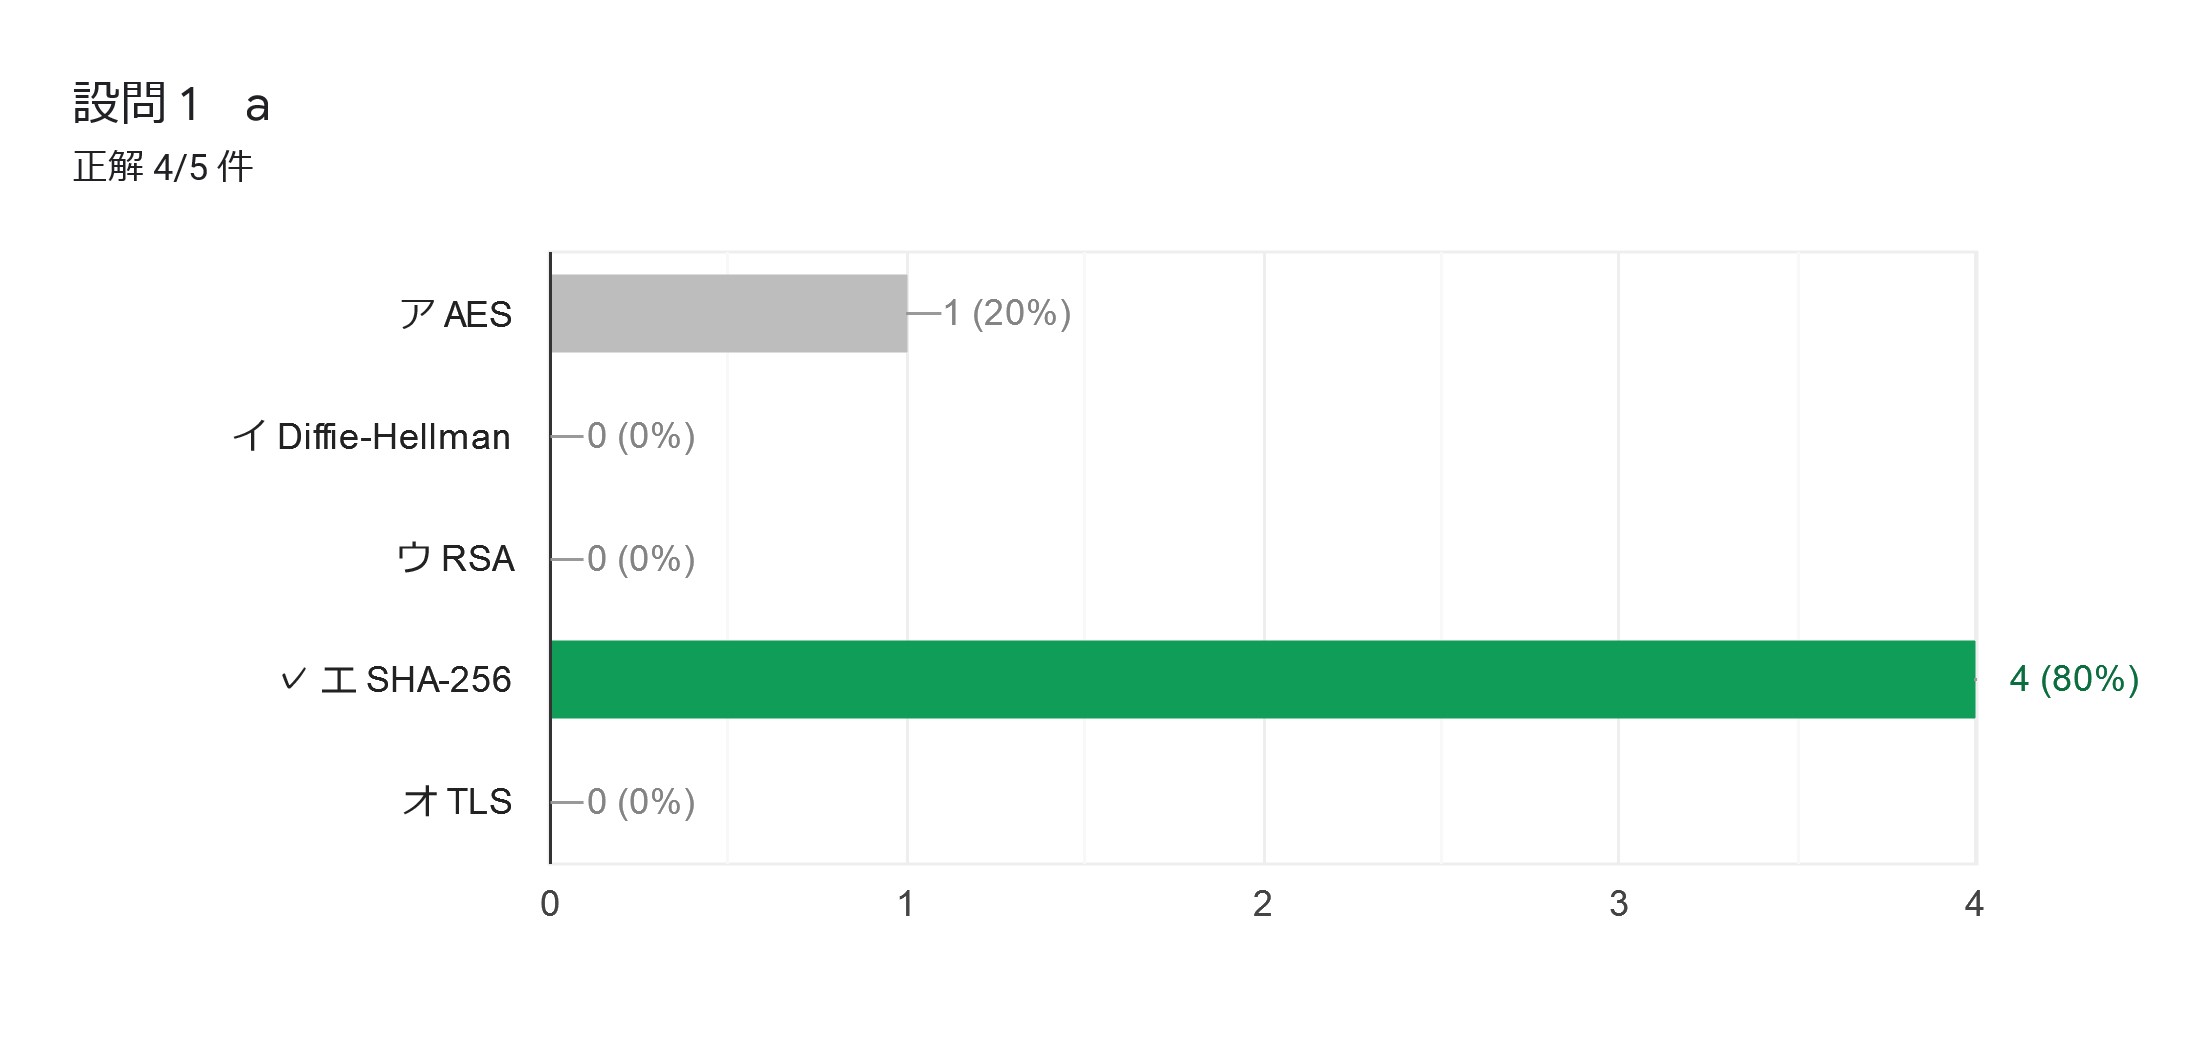Screen dimensions: 2196x1044
Task: Click the question title 設問１ a
Action: click(172, 104)
